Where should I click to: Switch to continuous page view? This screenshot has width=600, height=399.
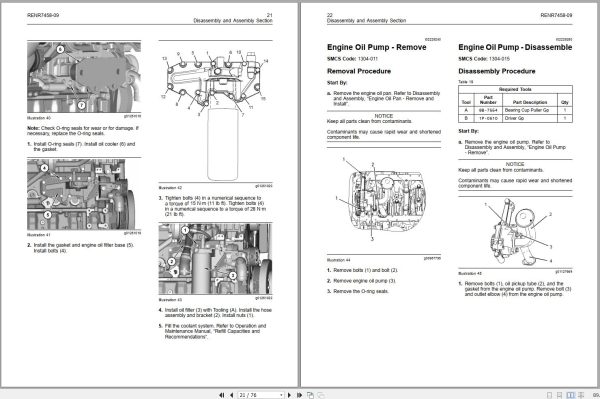pyautogui.click(x=559, y=395)
